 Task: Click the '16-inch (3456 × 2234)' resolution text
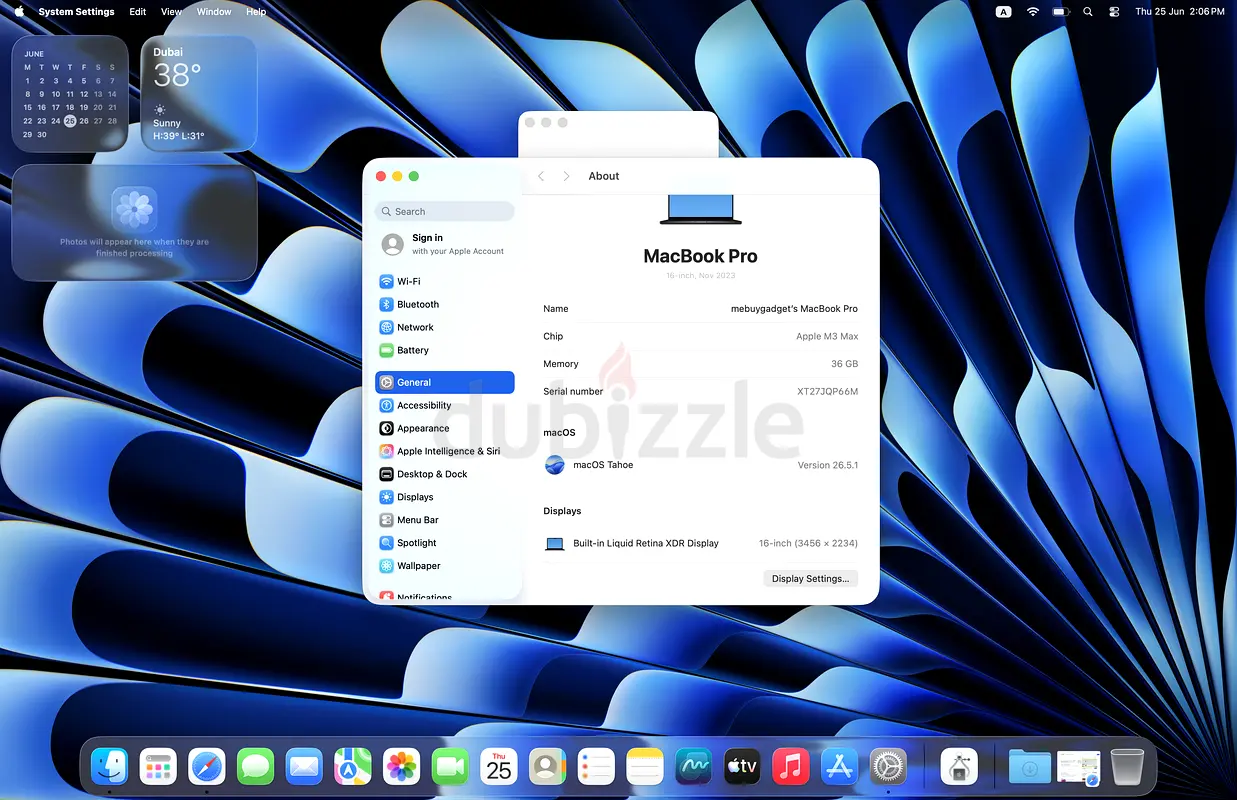(808, 543)
